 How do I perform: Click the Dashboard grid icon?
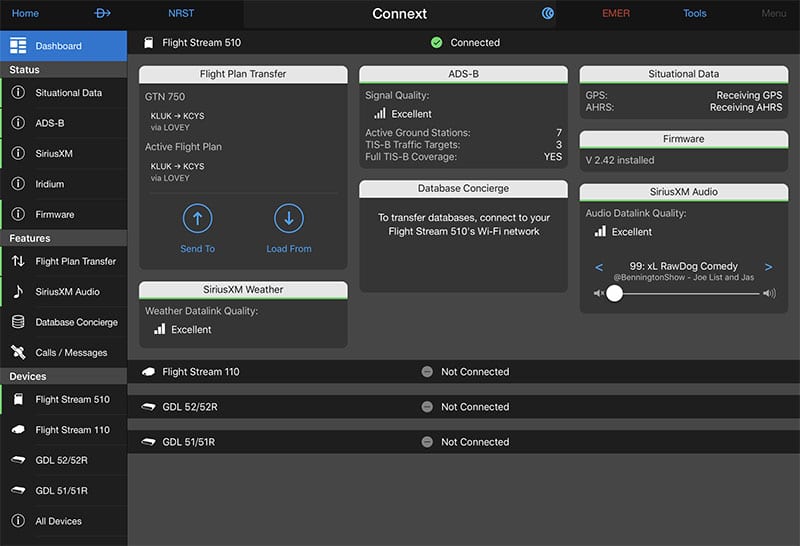click(18, 45)
